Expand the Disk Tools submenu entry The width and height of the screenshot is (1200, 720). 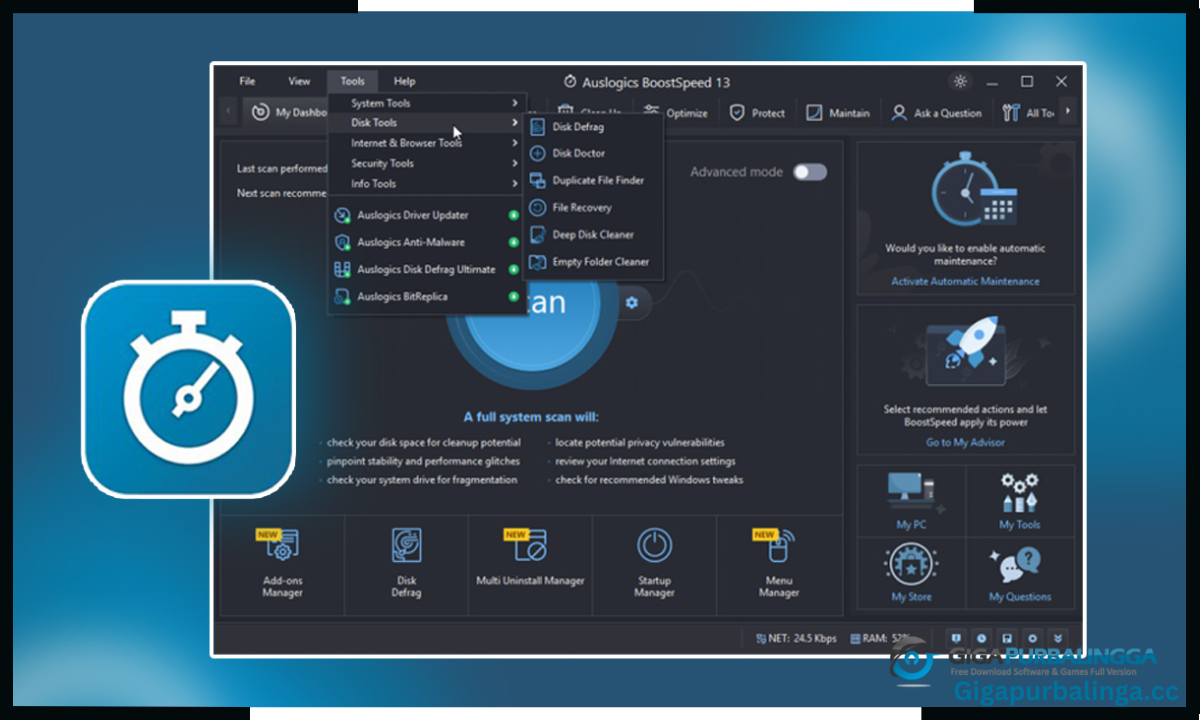pyautogui.click(x=428, y=123)
